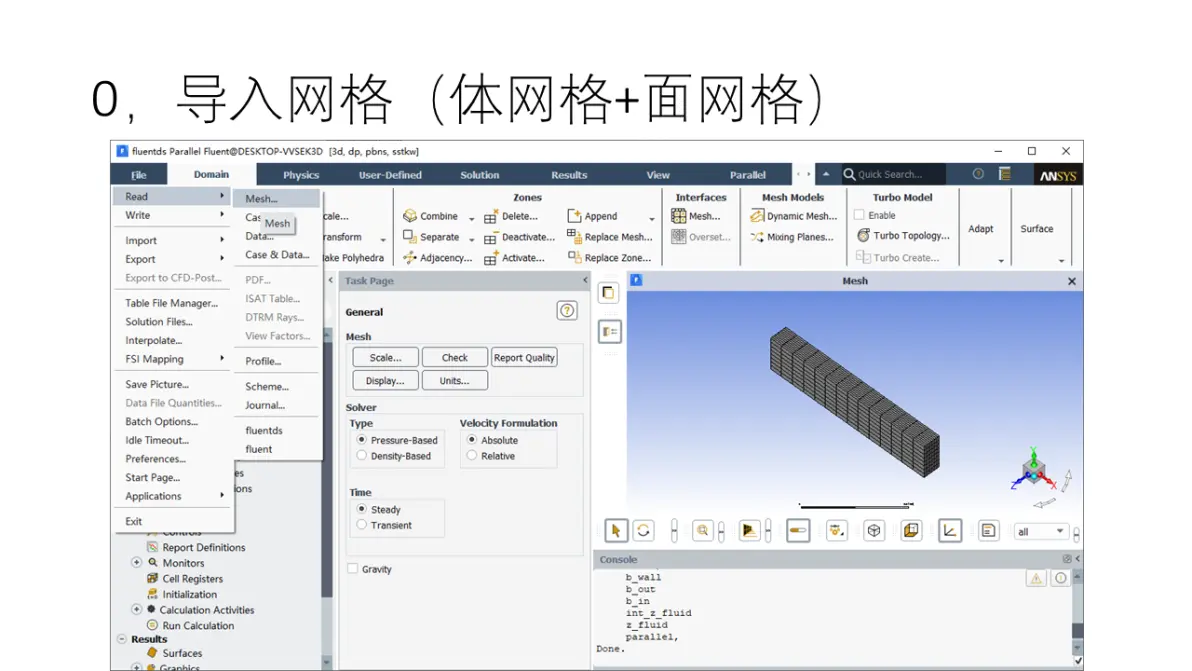Open Mesh Interfaces via its grid icon
Image resolution: width=1192 pixels, height=671 pixels.
(x=678, y=216)
